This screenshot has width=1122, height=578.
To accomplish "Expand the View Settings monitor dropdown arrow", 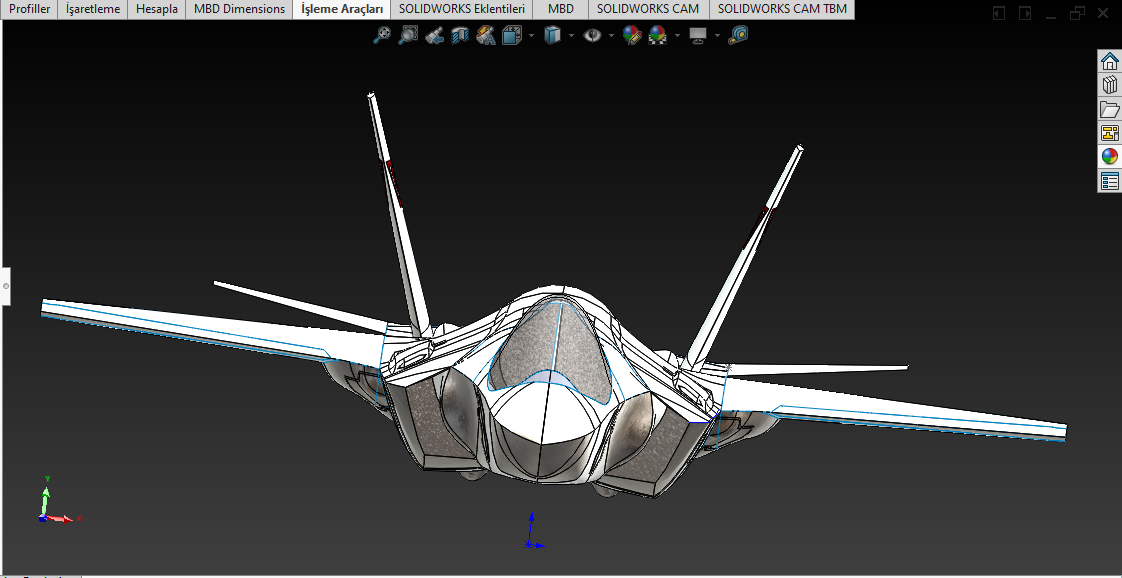I will click(x=717, y=35).
